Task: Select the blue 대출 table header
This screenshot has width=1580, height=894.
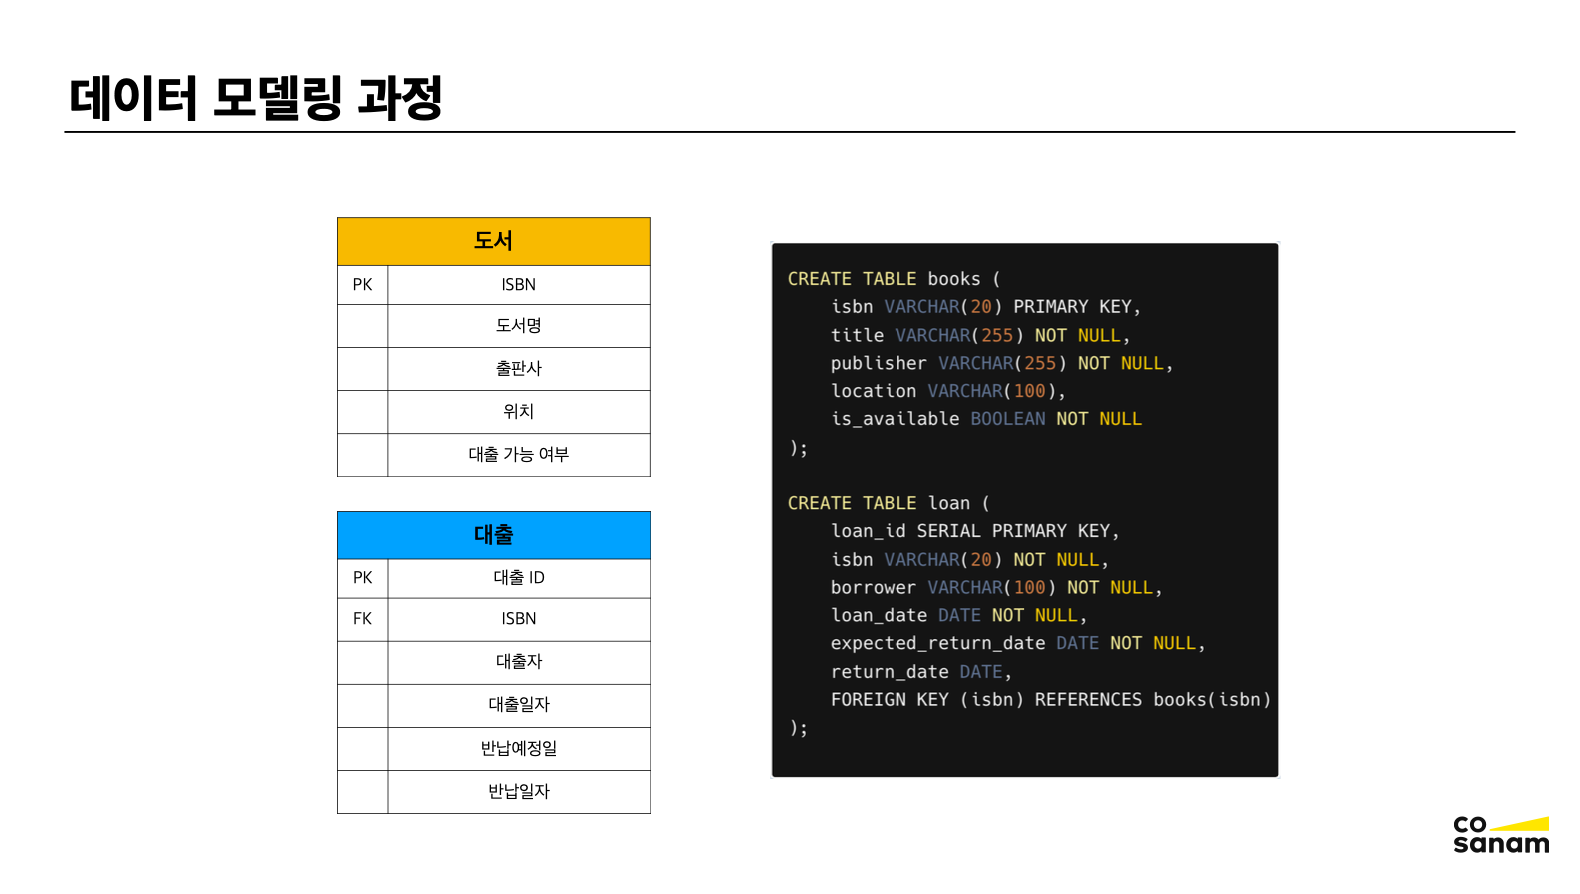Action: click(493, 535)
